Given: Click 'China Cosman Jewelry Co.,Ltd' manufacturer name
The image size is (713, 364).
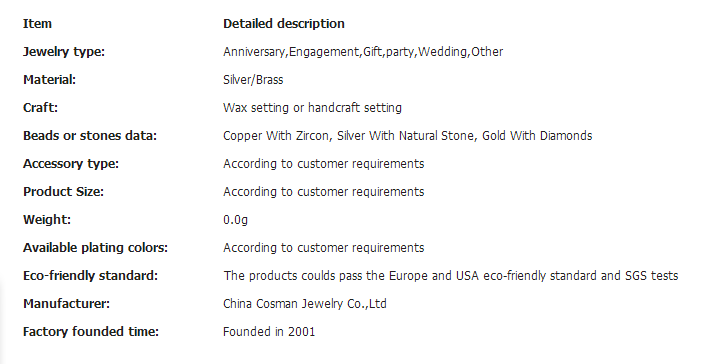Looking at the screenshot, I should [x=305, y=303].
